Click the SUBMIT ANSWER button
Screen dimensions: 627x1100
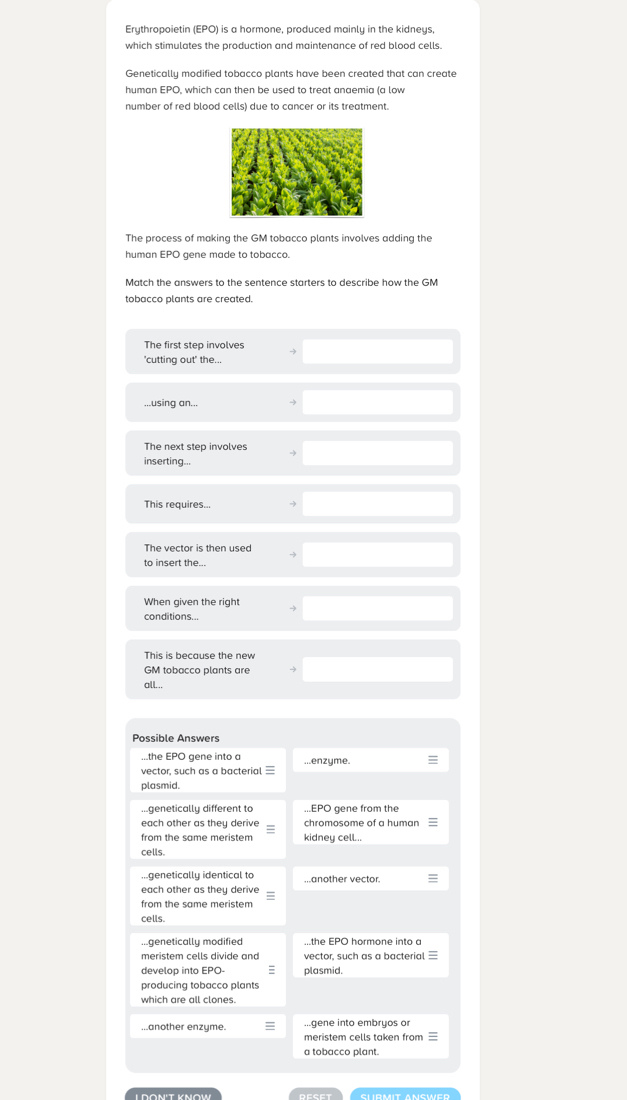pyautogui.click(x=405, y=1096)
